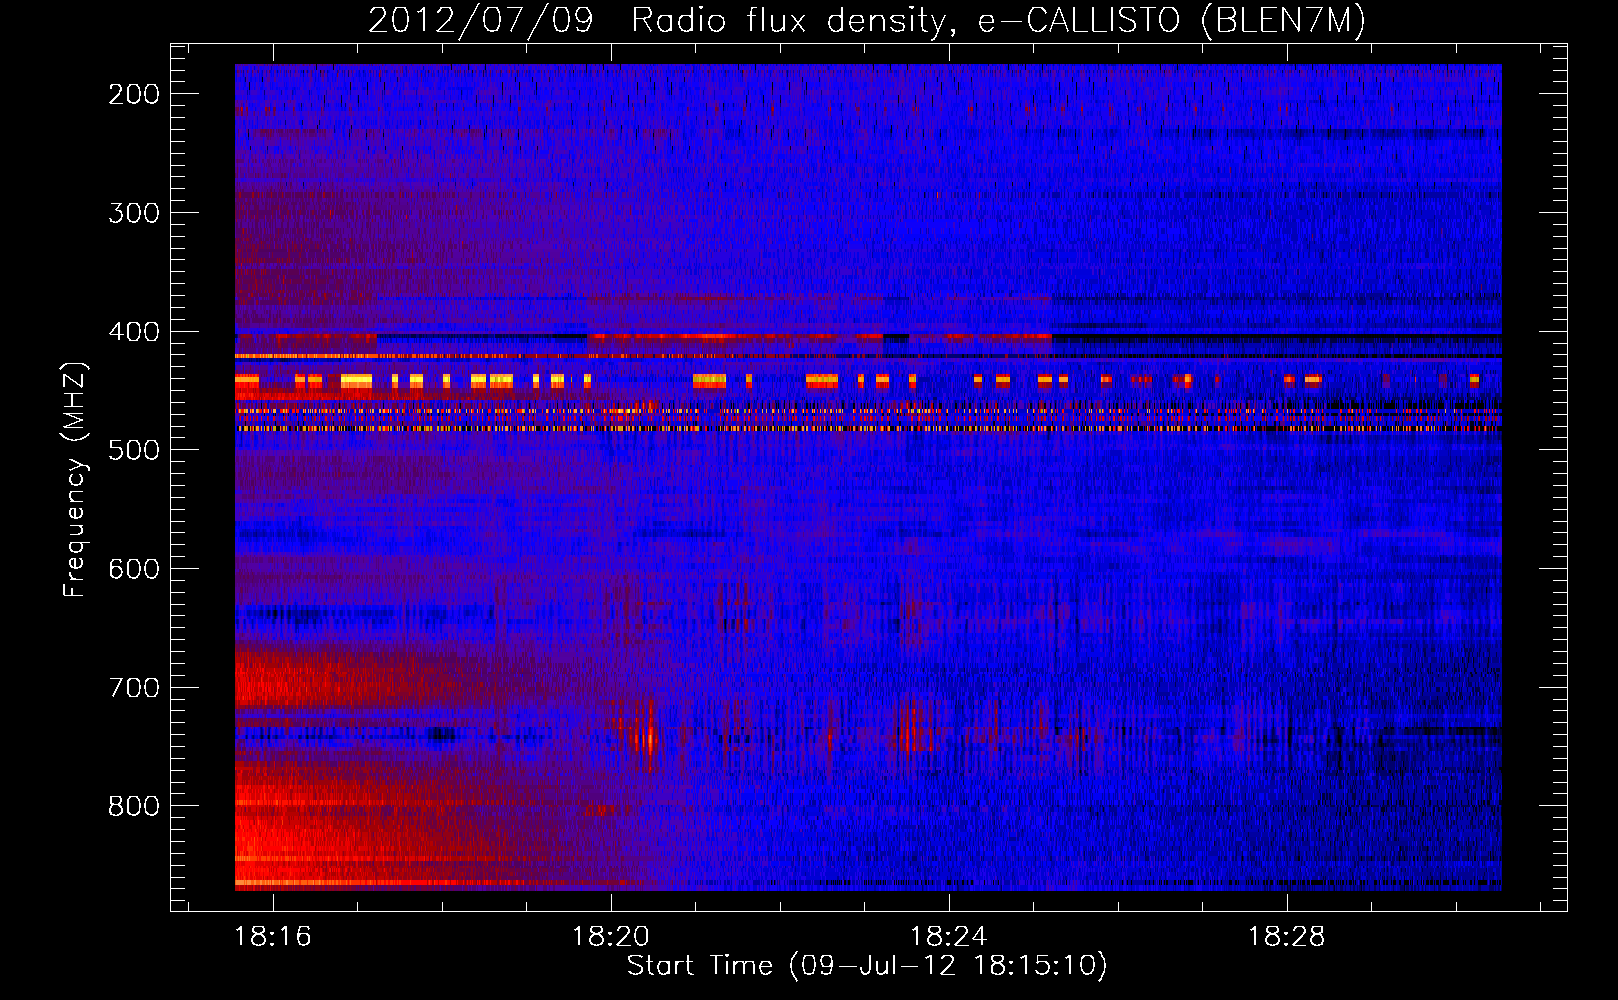Click the 'Start Time (09-Jul-12 18:15:10)' axis label
The height and width of the screenshot is (1000, 1618).
(867, 966)
